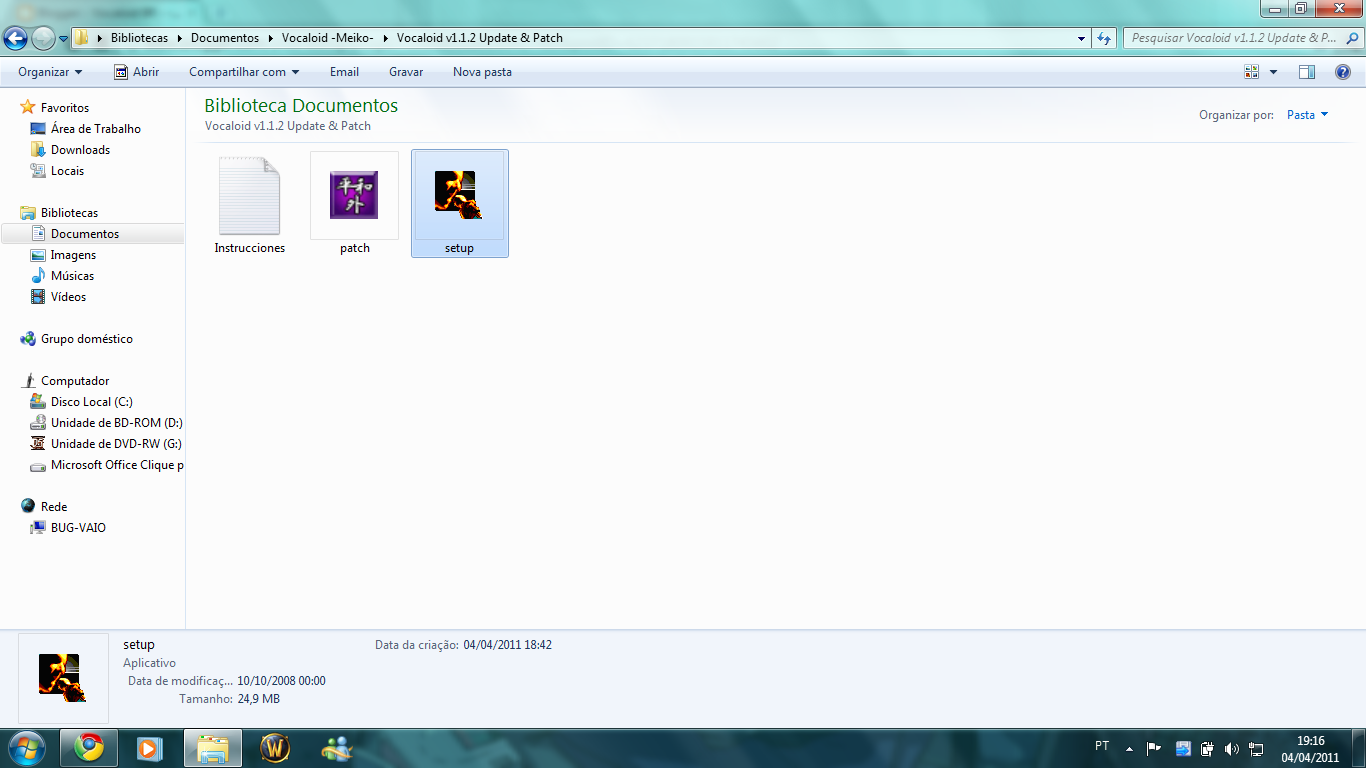Expand arrow after Bibliotecas in breadcrumb

coord(180,38)
